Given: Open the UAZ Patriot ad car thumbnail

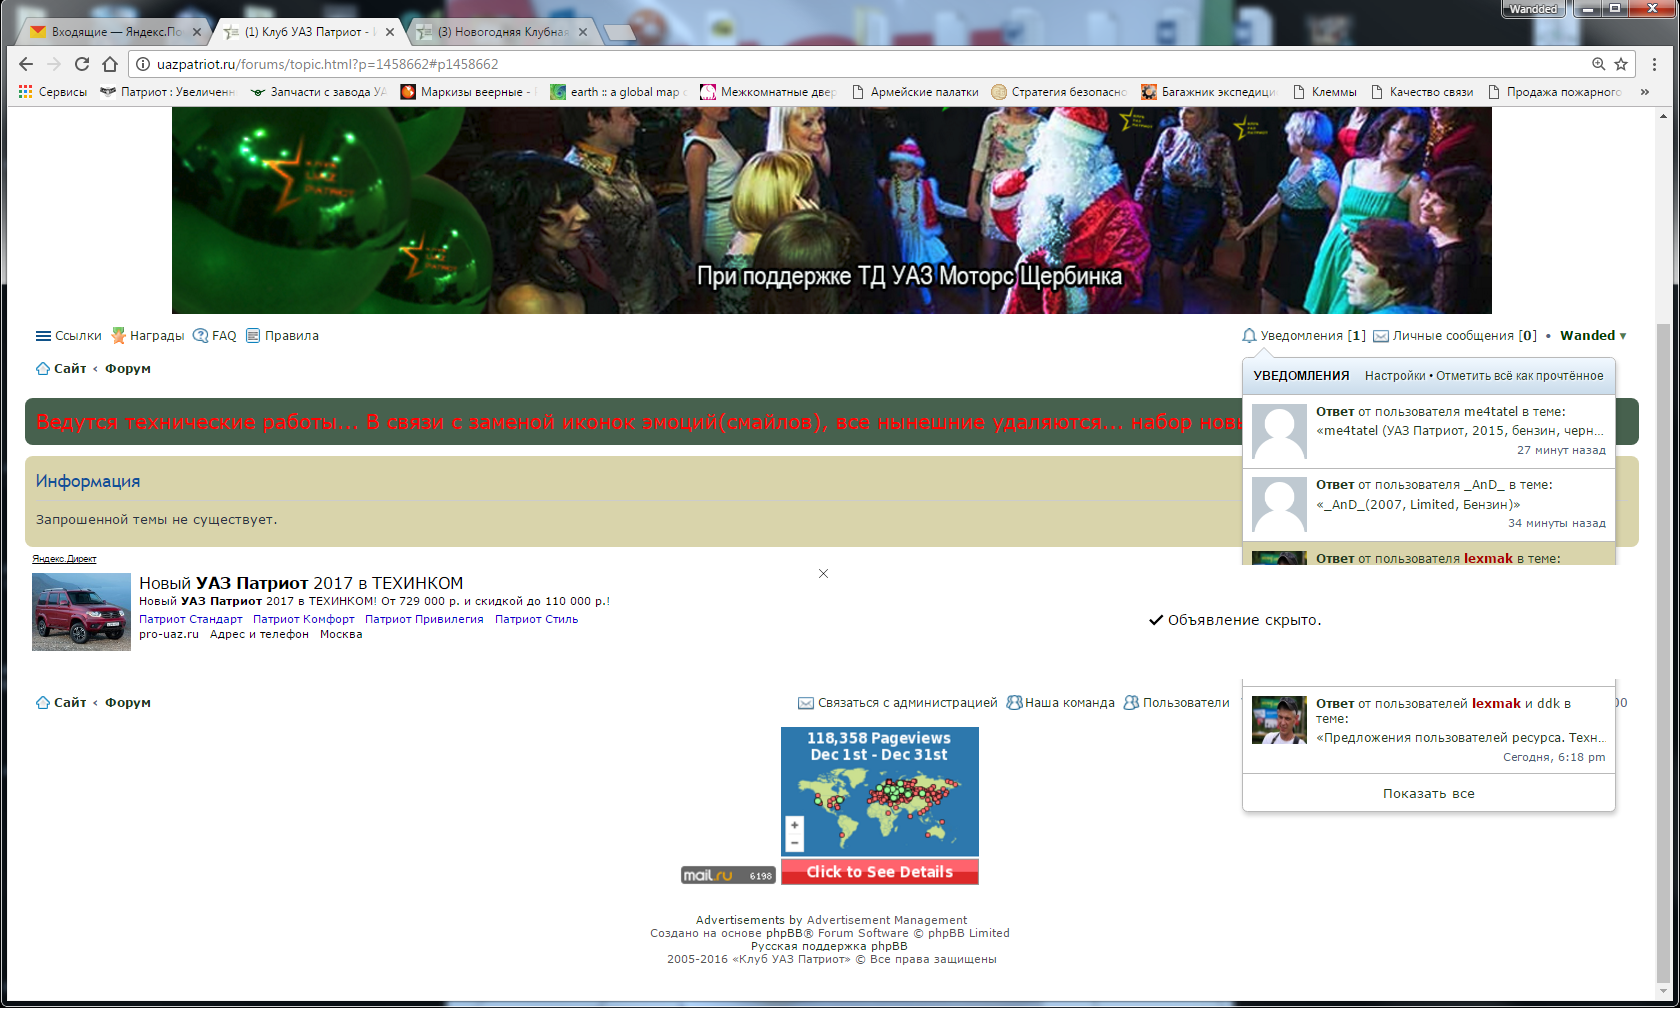Looking at the screenshot, I should pos(81,612).
